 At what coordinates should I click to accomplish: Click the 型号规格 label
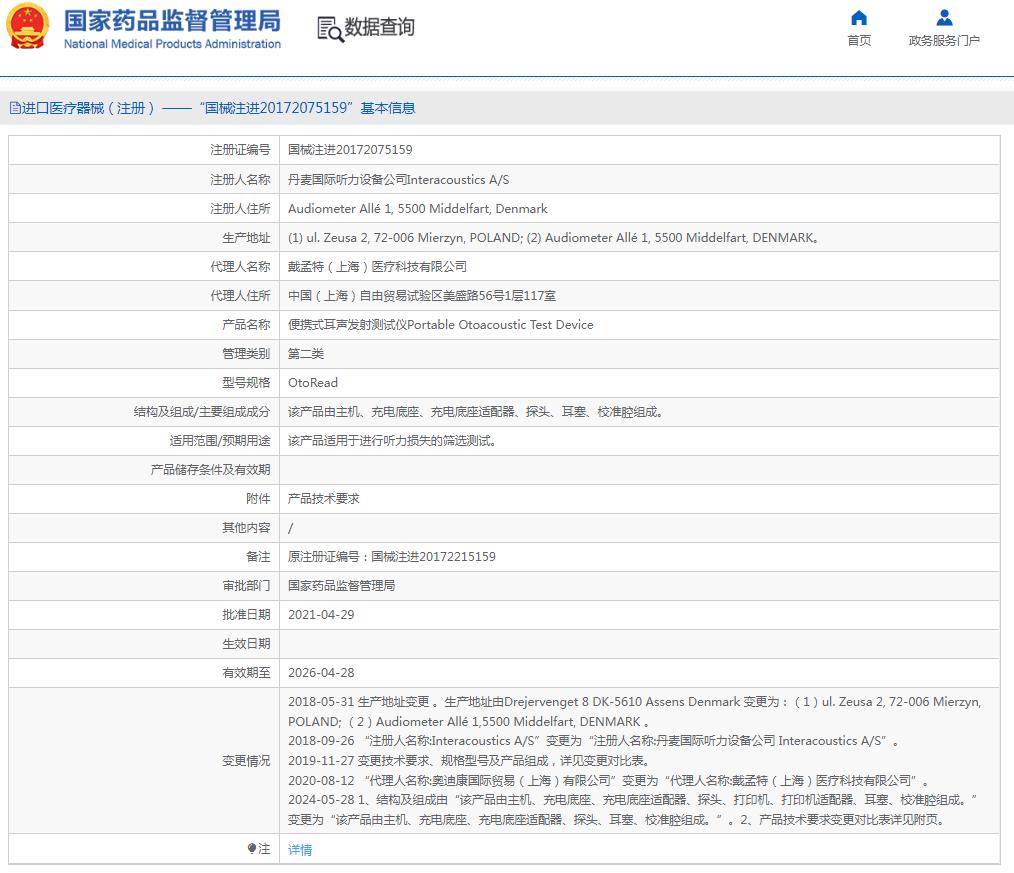(246, 383)
